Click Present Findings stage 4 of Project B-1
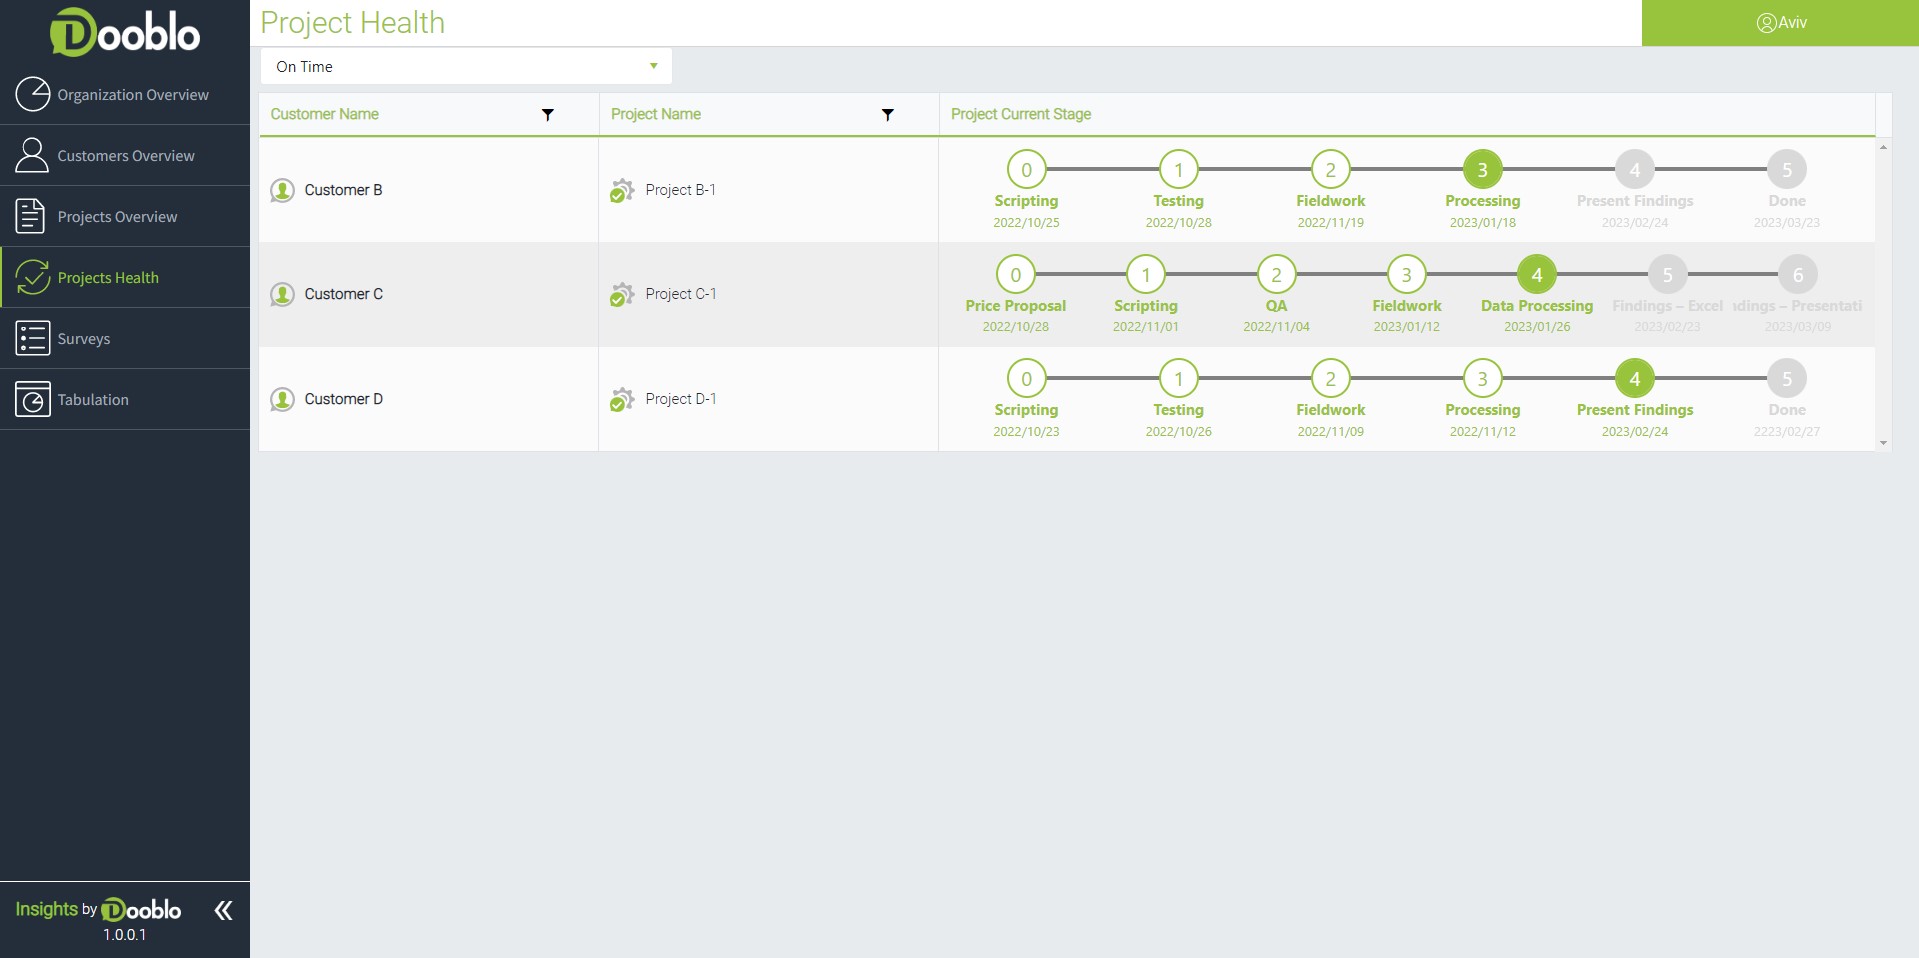 click(x=1634, y=170)
